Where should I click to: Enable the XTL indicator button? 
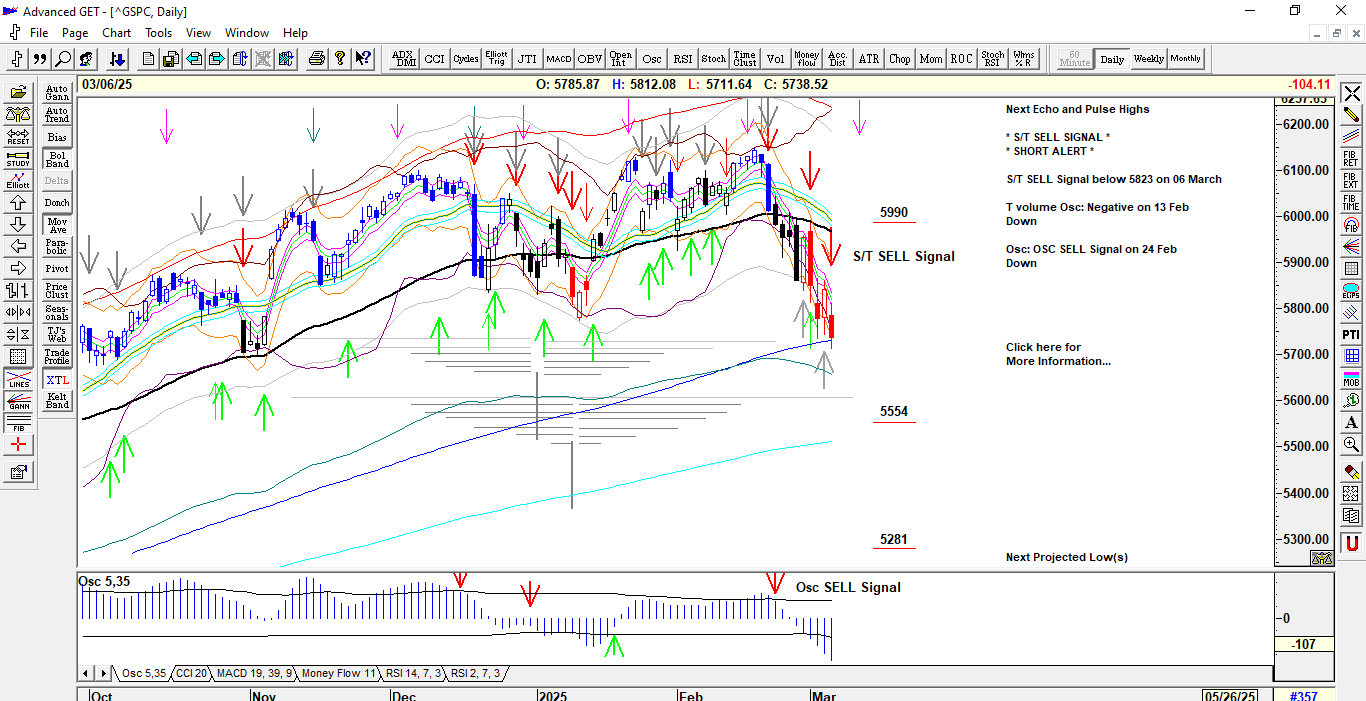pos(57,379)
